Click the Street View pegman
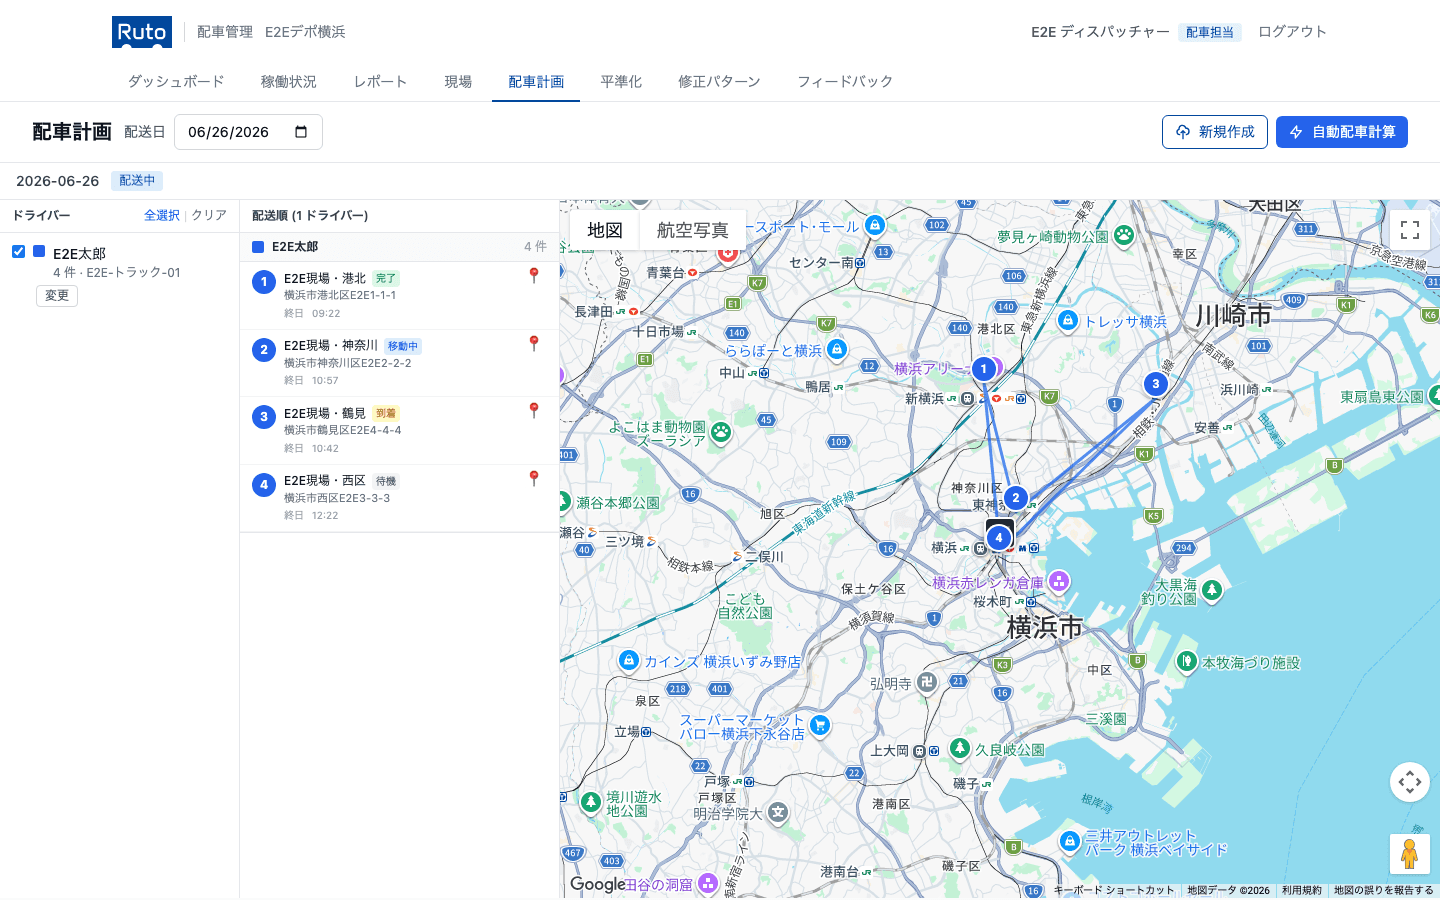 coord(1410,854)
